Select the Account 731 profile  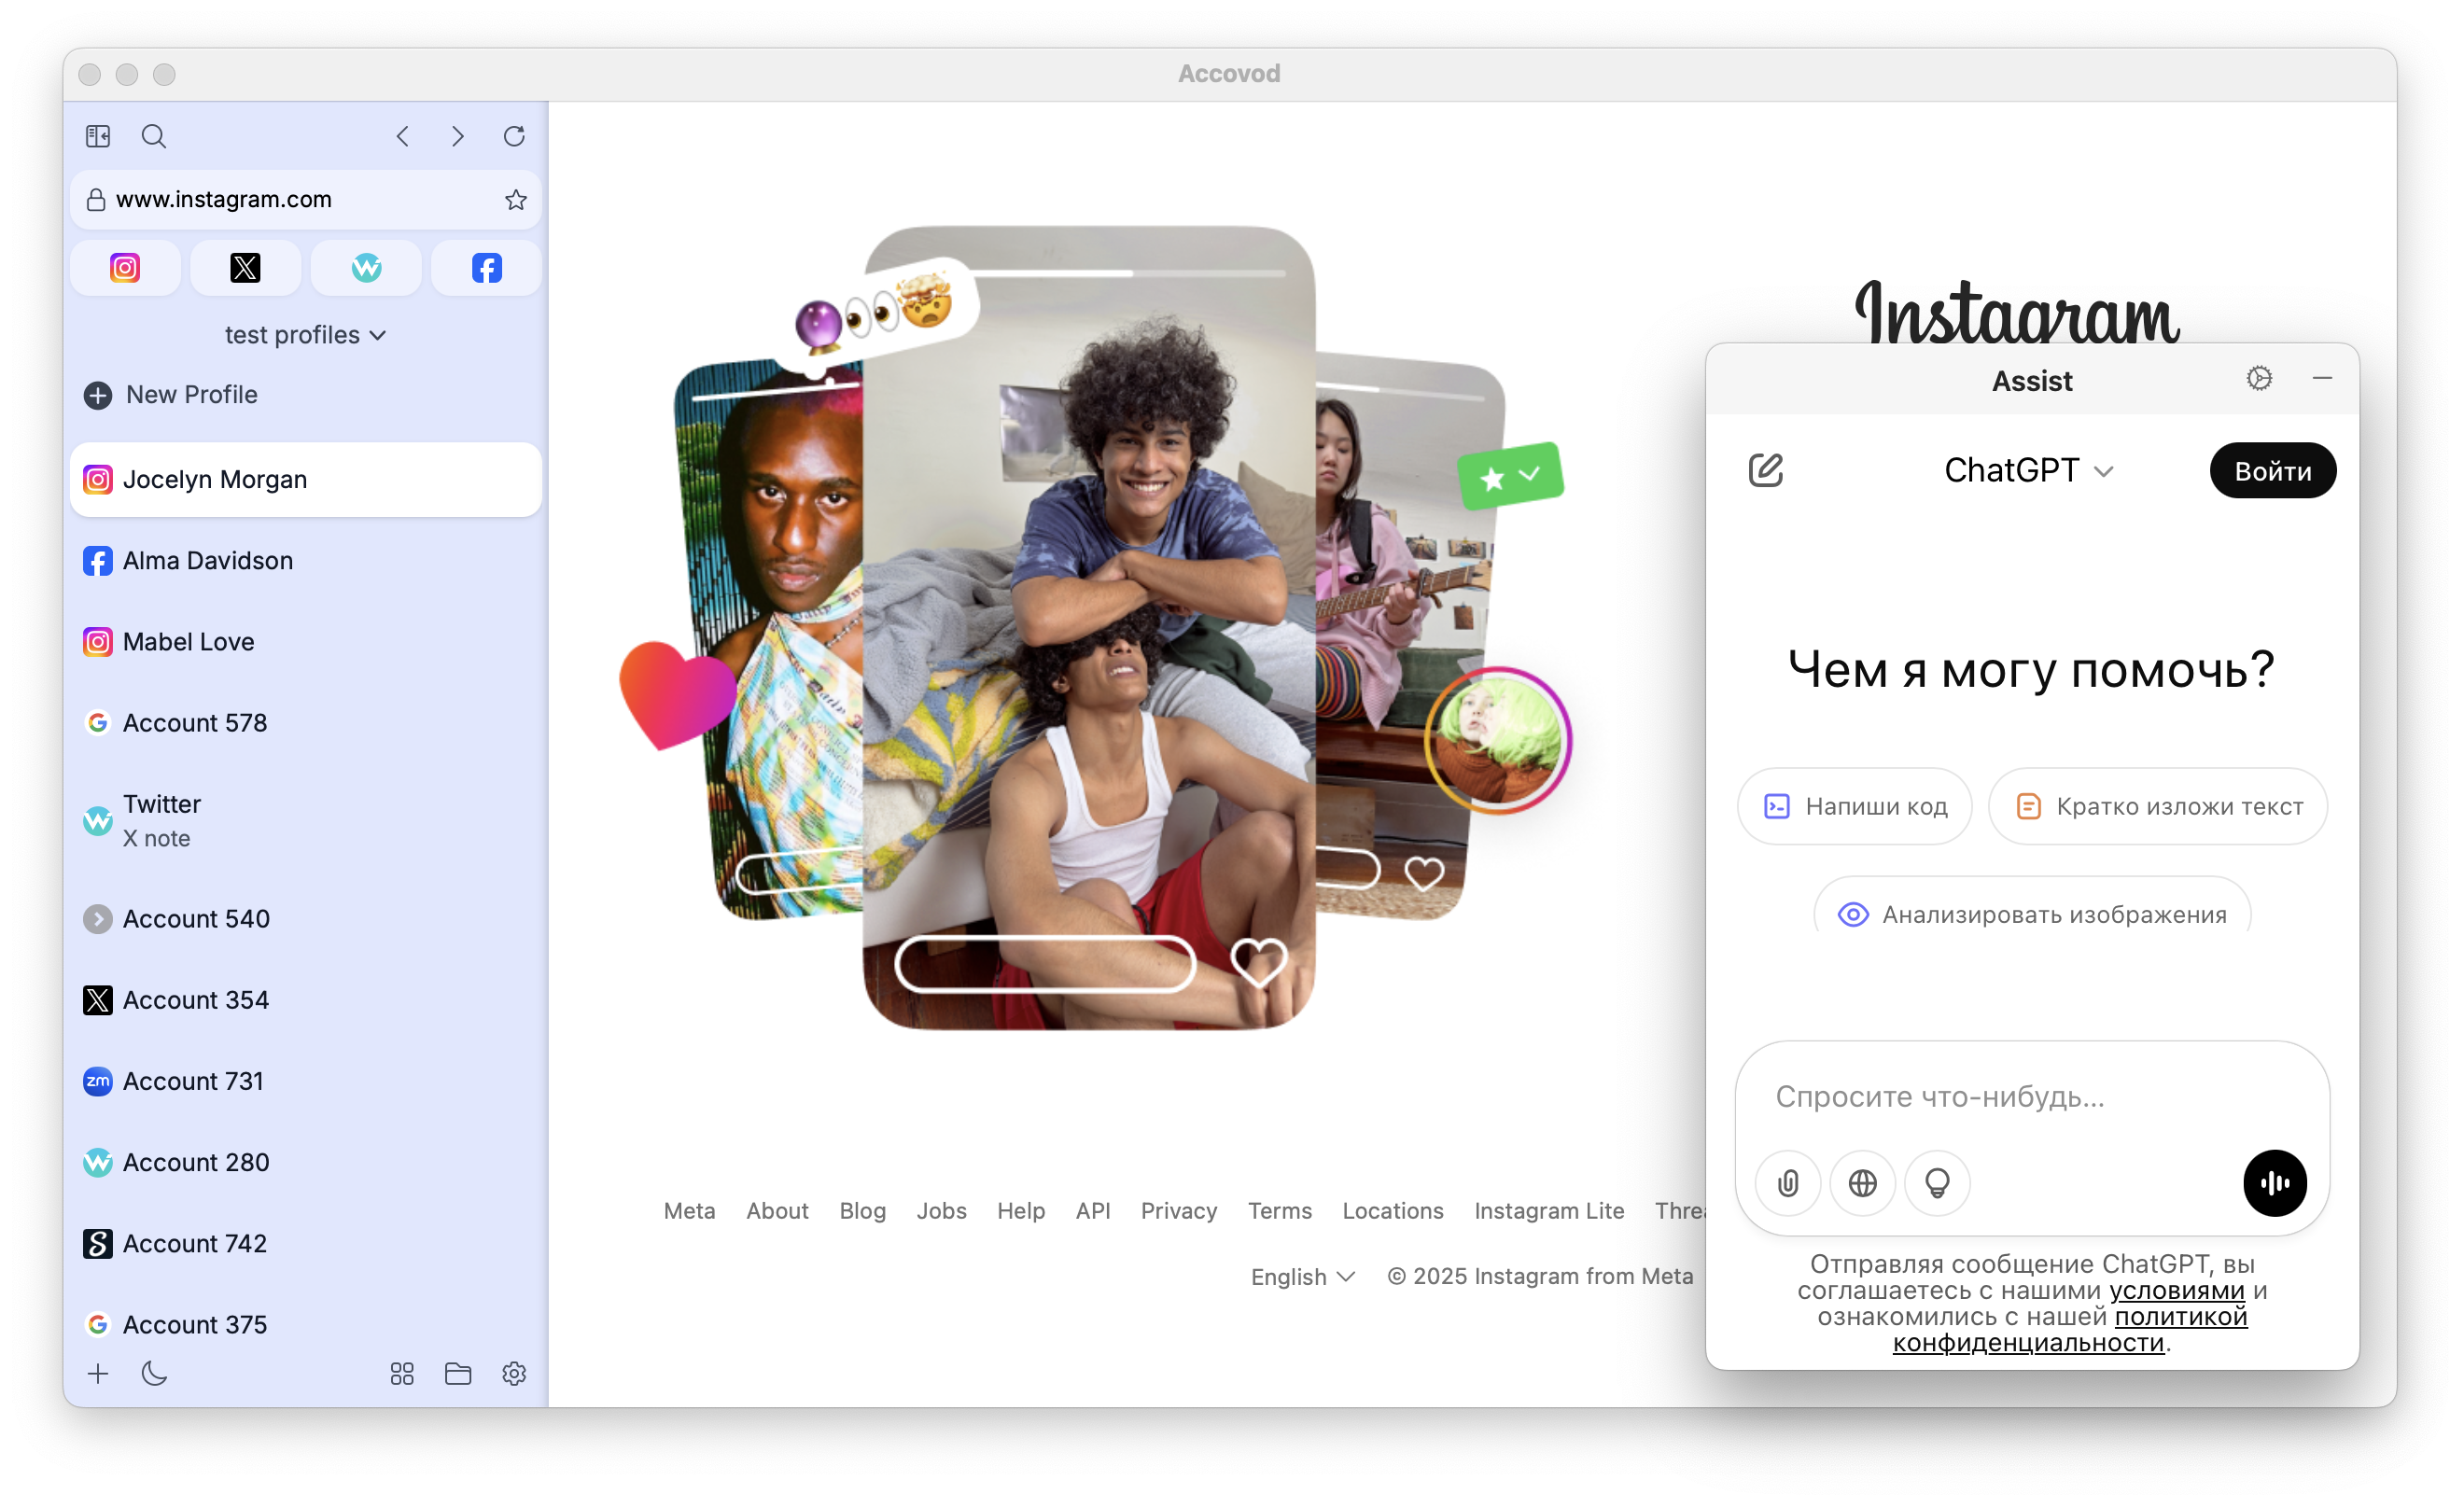click(306, 1081)
